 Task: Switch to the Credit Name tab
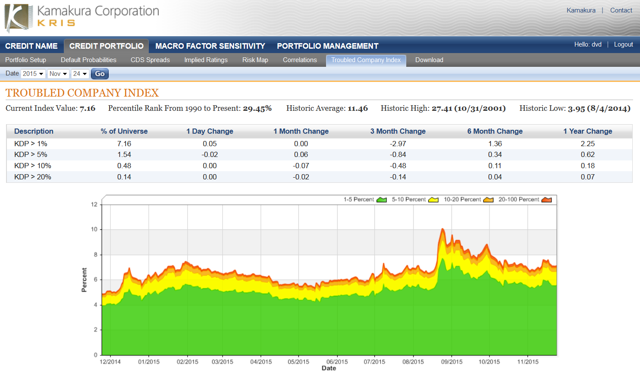(31, 46)
